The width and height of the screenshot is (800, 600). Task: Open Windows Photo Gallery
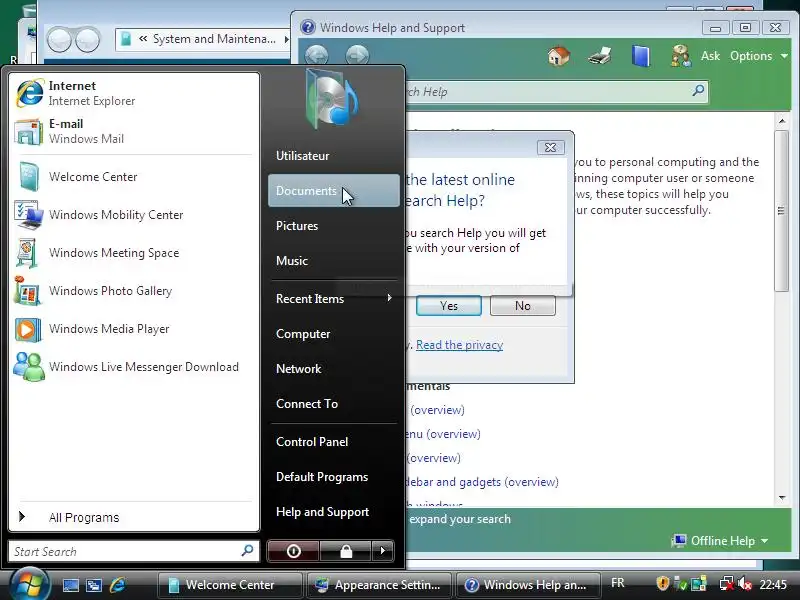point(135,291)
